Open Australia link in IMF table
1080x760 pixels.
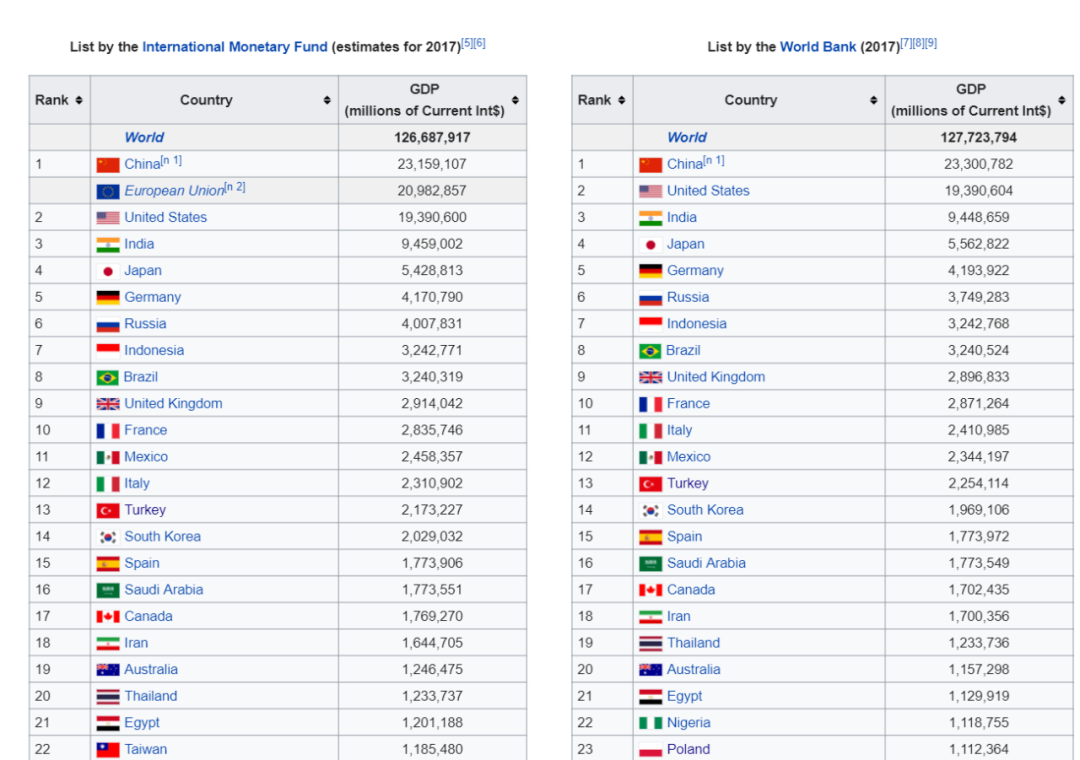coord(151,670)
